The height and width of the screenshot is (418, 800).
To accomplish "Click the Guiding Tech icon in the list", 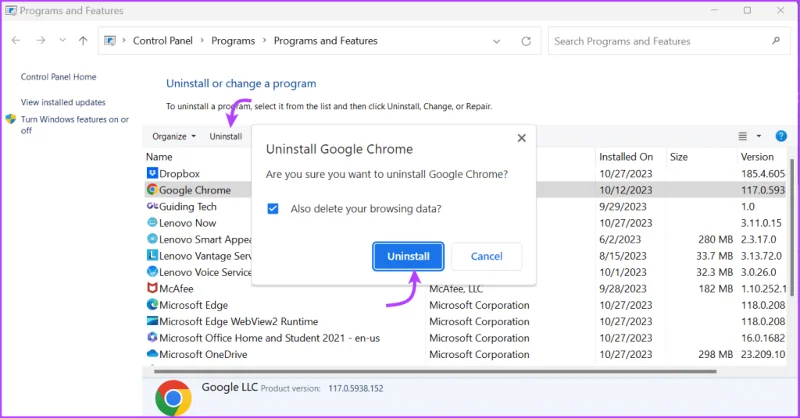I will tap(152, 206).
